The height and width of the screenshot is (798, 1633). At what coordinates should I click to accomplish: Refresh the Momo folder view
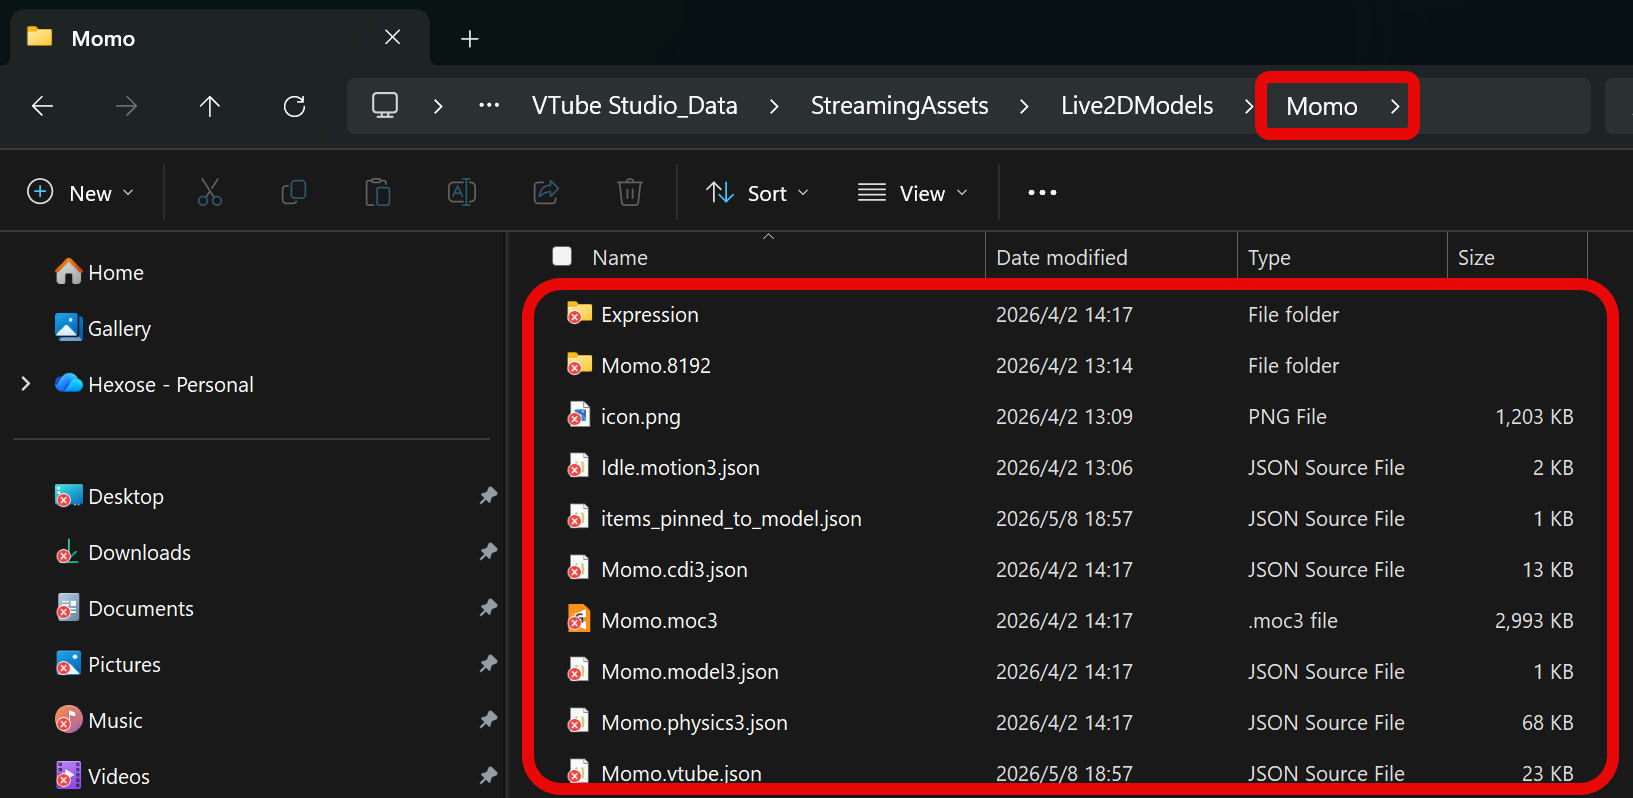click(x=294, y=106)
